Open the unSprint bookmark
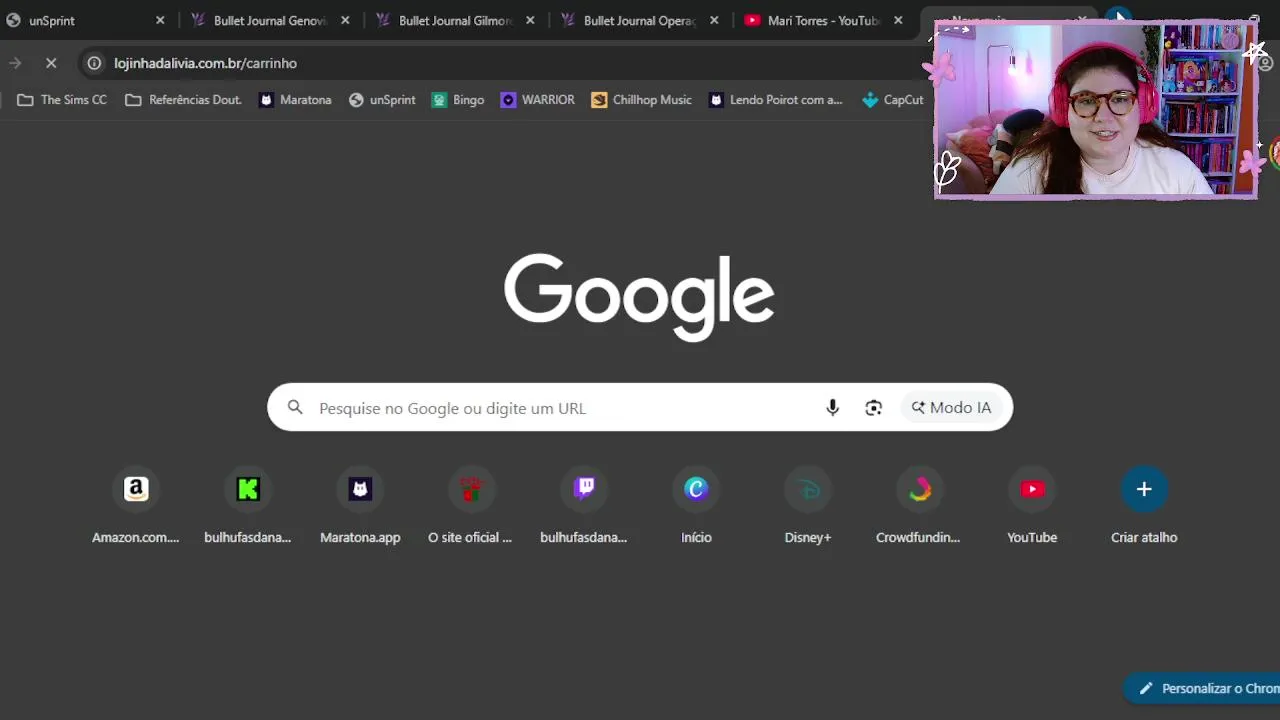The image size is (1280, 720). pyautogui.click(x=382, y=100)
